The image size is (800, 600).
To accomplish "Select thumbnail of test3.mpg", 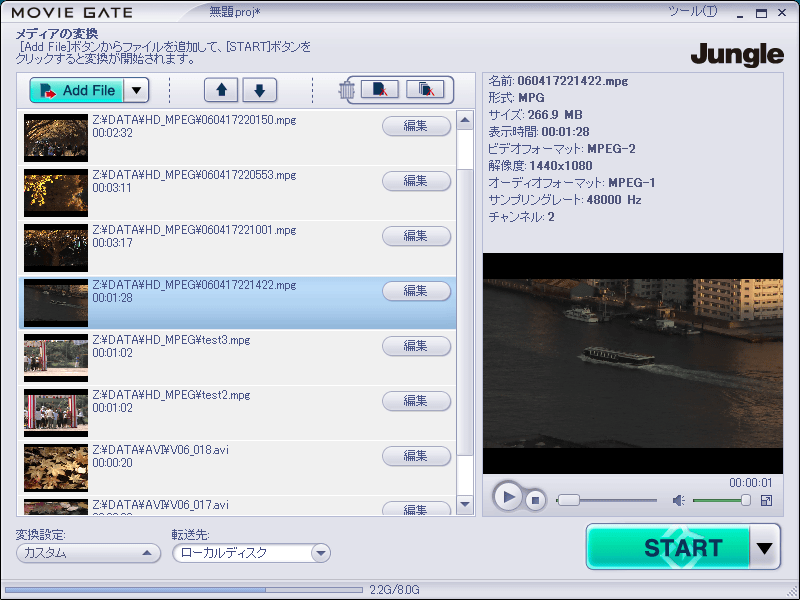I will [56, 359].
